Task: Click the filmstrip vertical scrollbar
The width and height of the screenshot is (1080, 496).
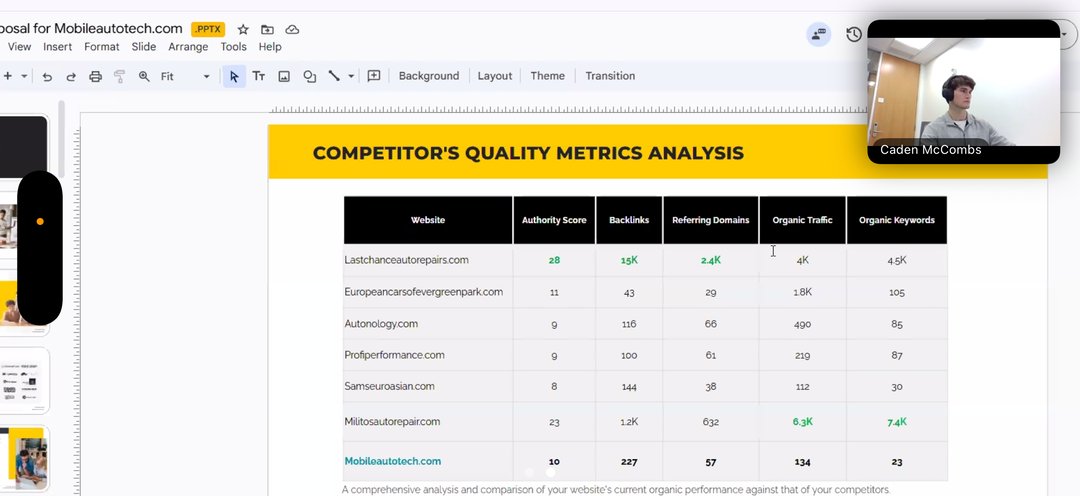Action: 61,140
